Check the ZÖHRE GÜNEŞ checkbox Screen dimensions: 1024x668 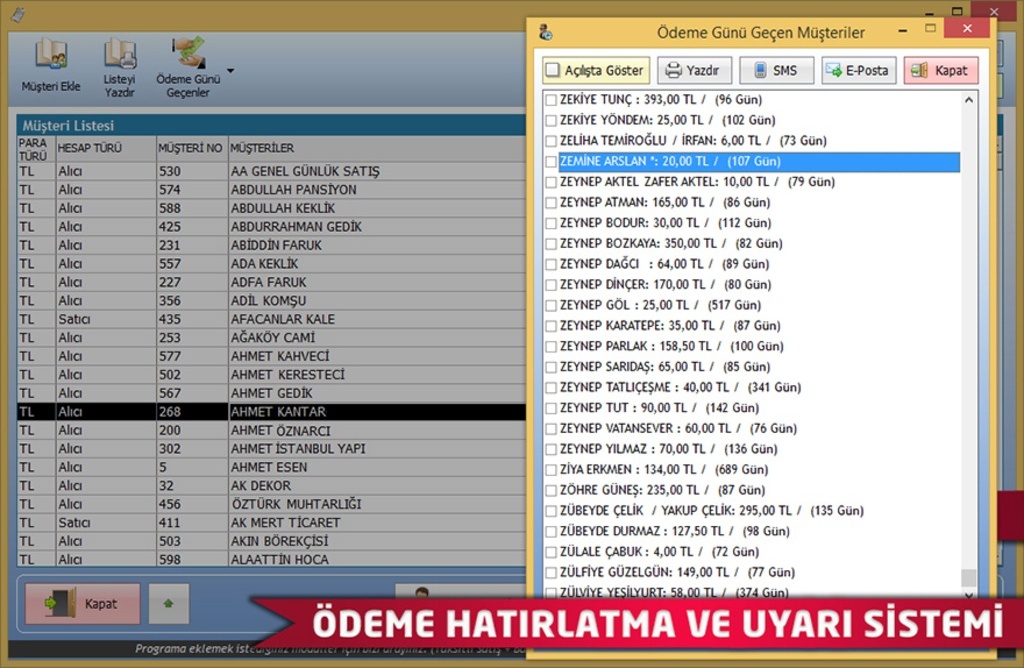(551, 490)
